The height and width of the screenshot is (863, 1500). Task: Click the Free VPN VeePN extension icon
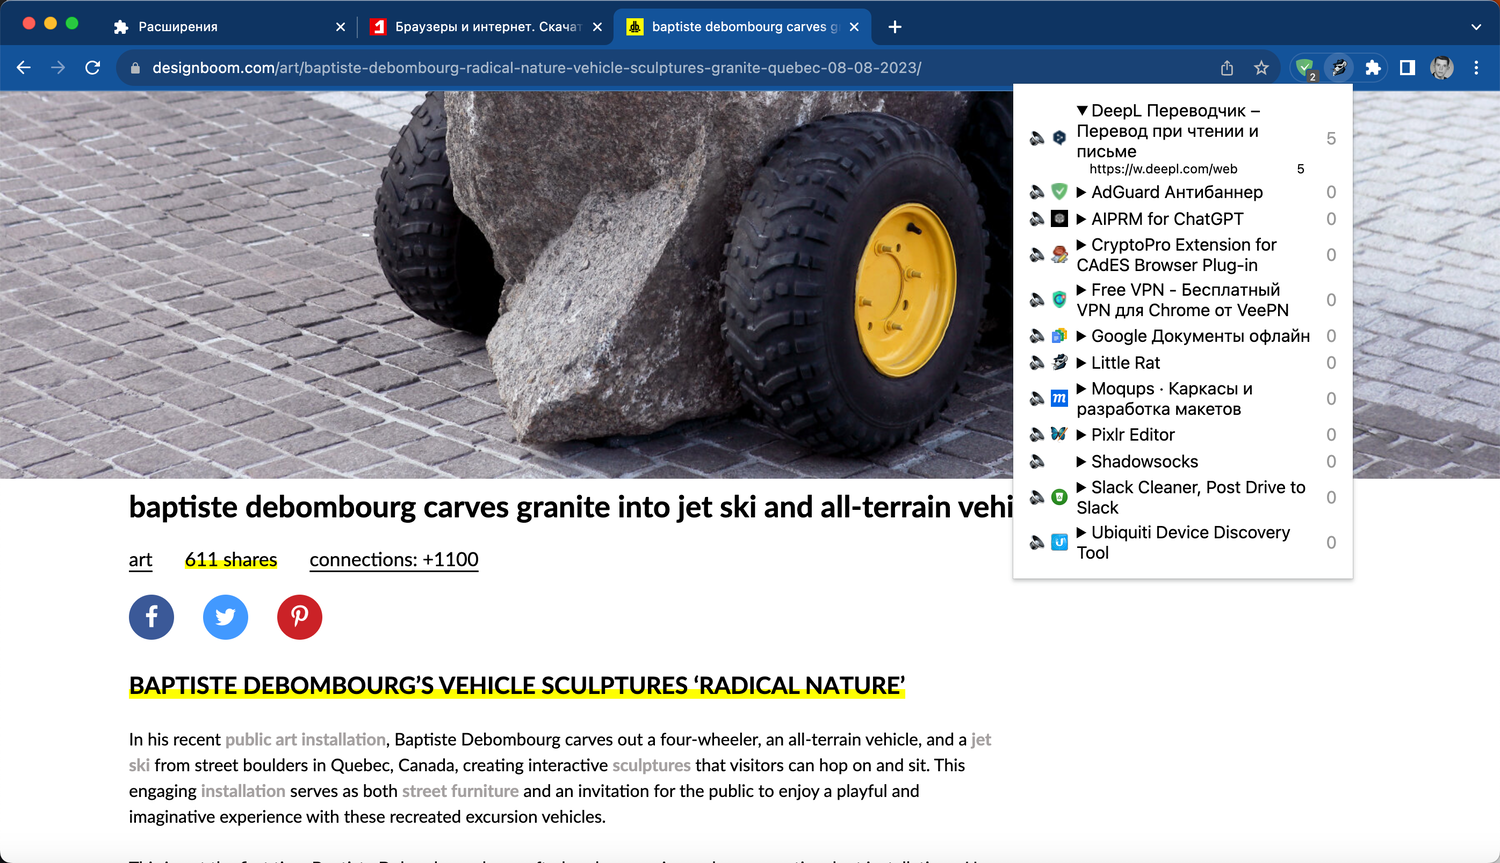1059,300
